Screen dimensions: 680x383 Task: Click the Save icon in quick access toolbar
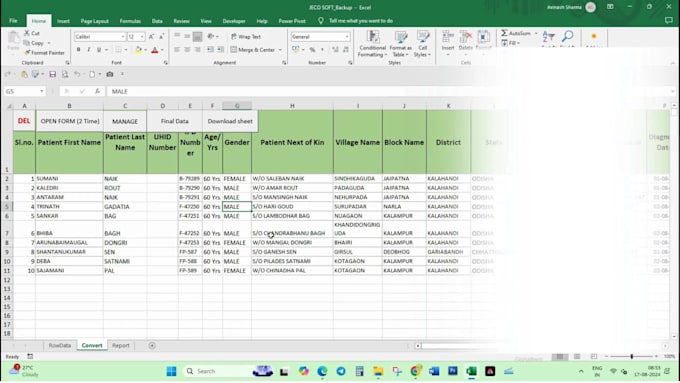tap(52, 74)
